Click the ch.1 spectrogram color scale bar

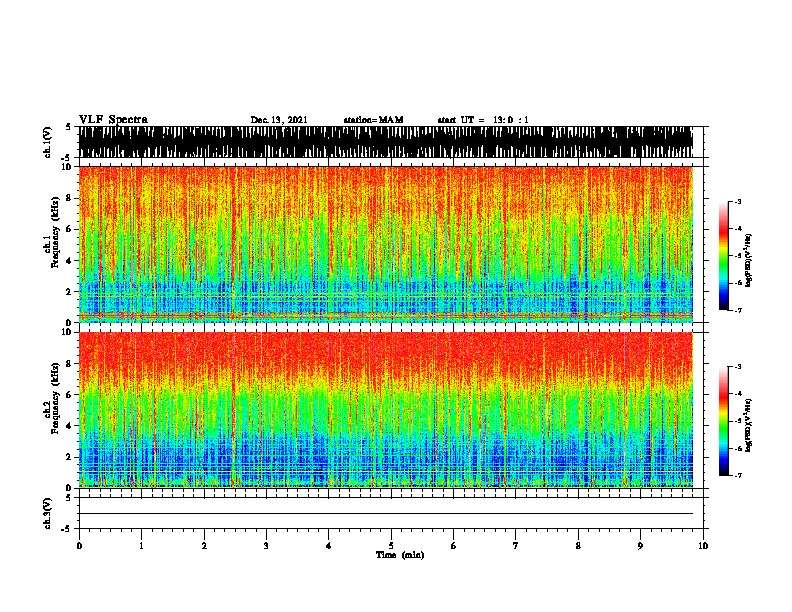723,256
